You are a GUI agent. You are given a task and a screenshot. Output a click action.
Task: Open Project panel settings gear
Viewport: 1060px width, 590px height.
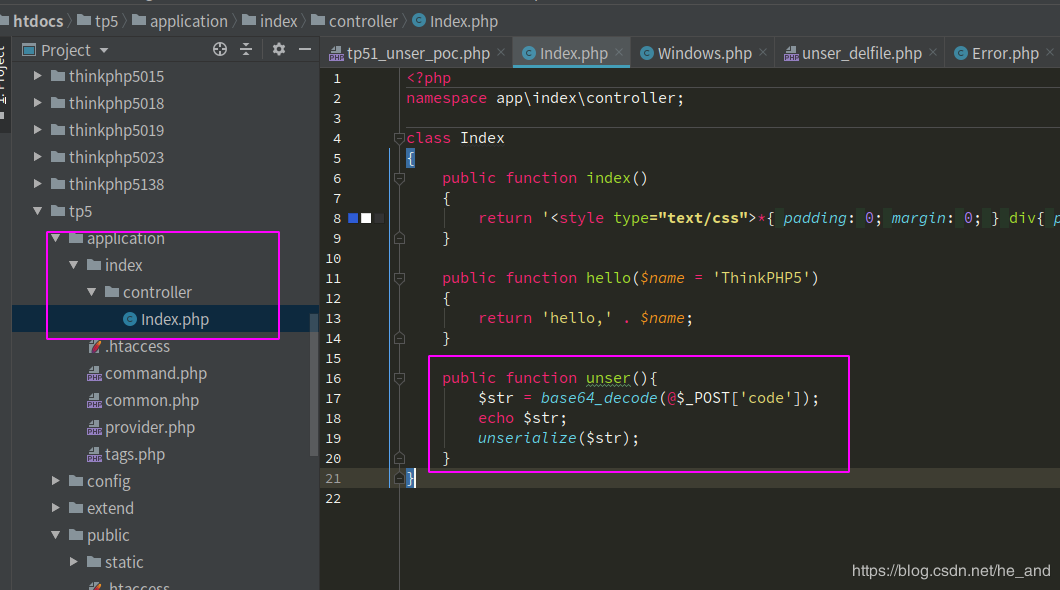(279, 49)
